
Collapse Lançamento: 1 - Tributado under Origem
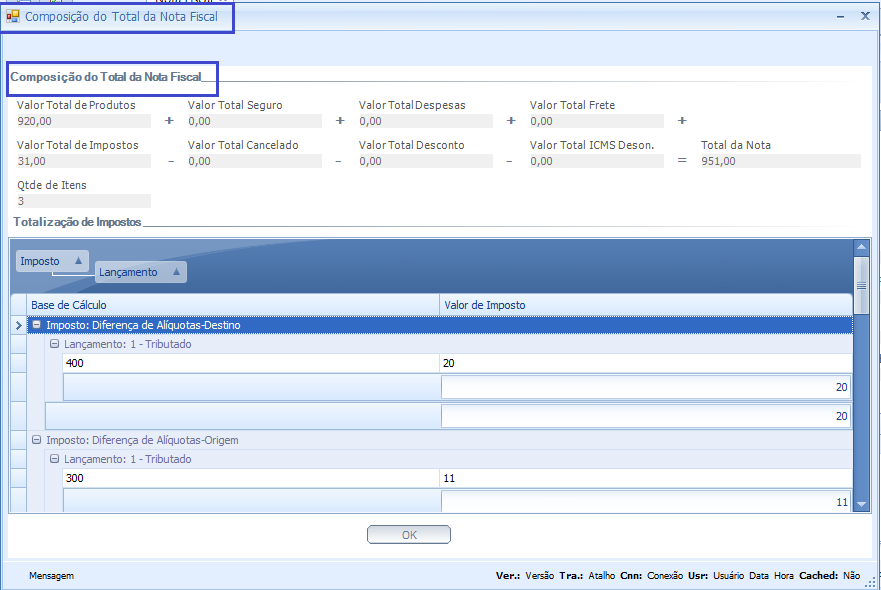55,459
